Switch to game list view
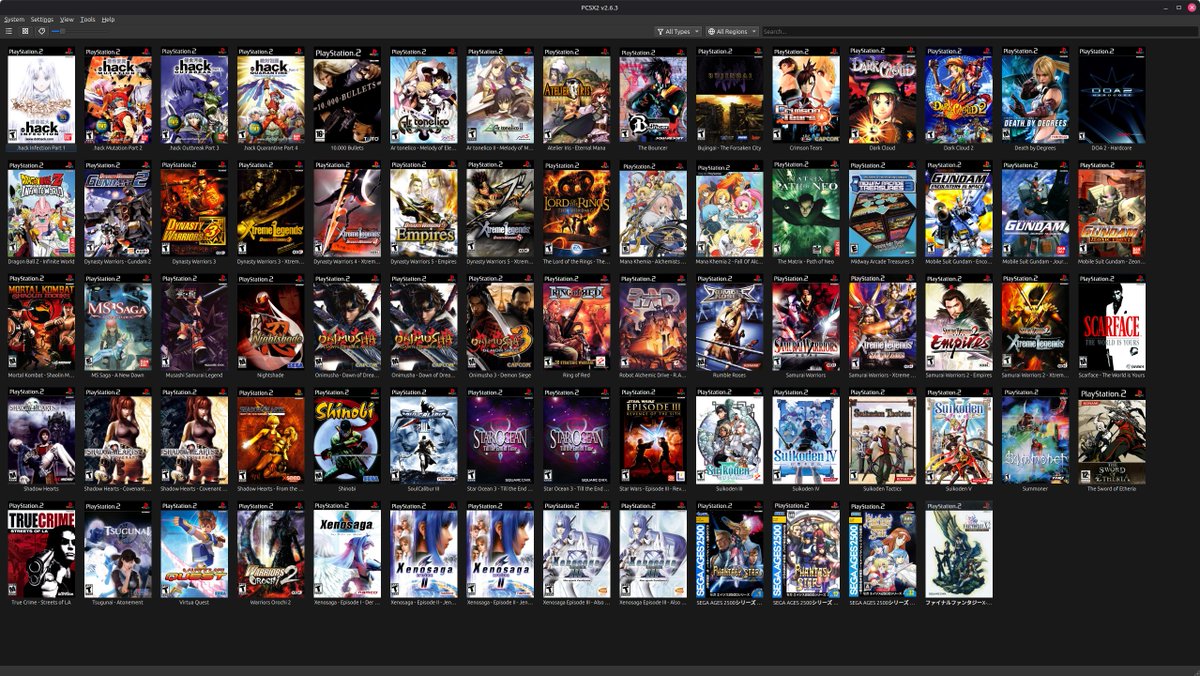Viewport: 1200px width, 676px height. point(9,31)
